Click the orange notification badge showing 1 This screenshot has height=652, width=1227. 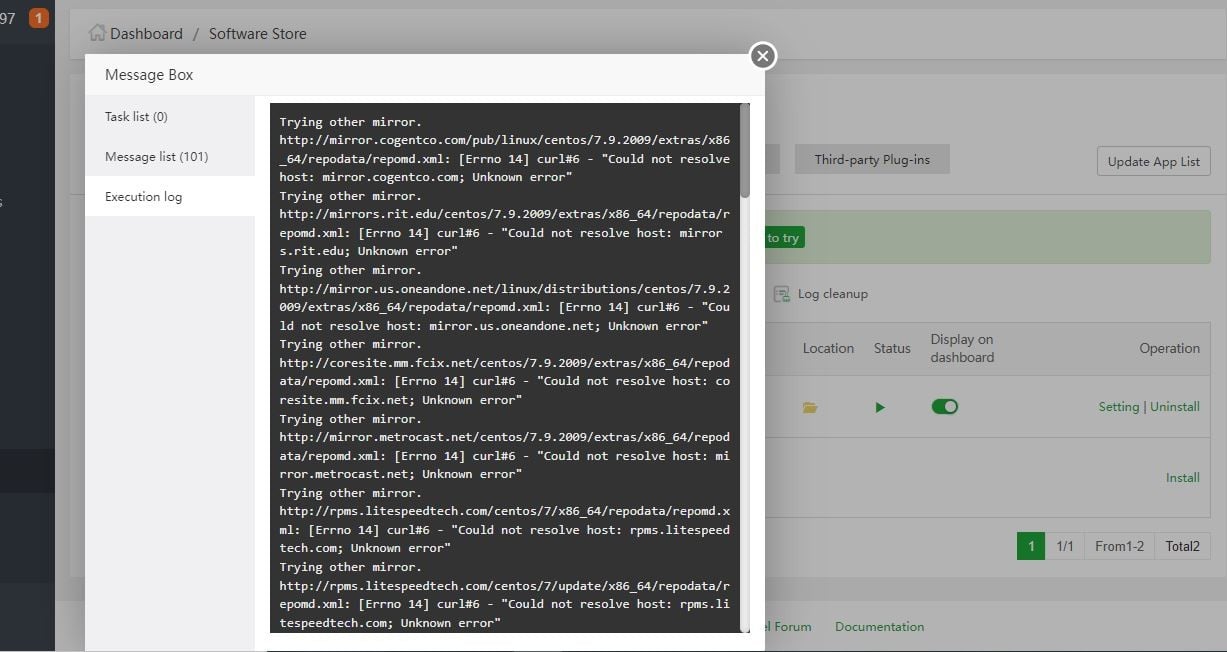pos(39,18)
